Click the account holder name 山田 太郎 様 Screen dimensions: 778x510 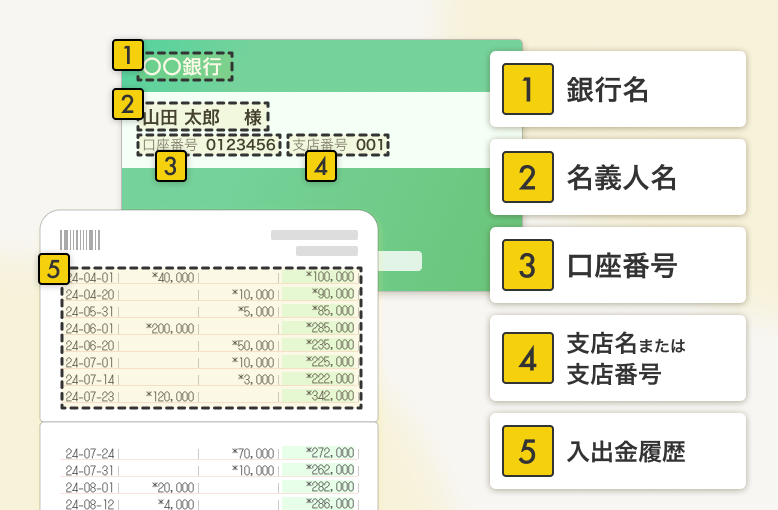point(203,118)
